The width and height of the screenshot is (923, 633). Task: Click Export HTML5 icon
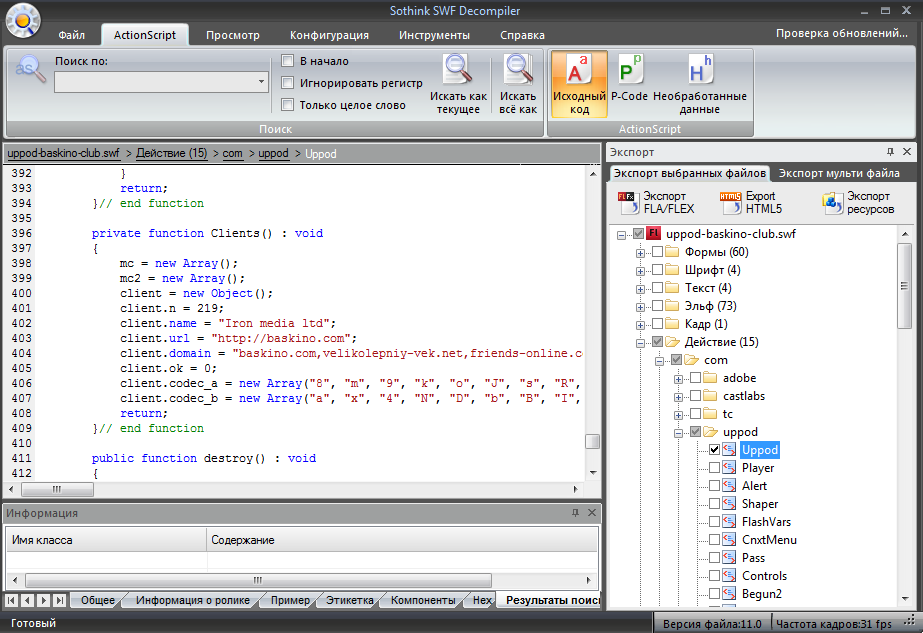point(731,202)
